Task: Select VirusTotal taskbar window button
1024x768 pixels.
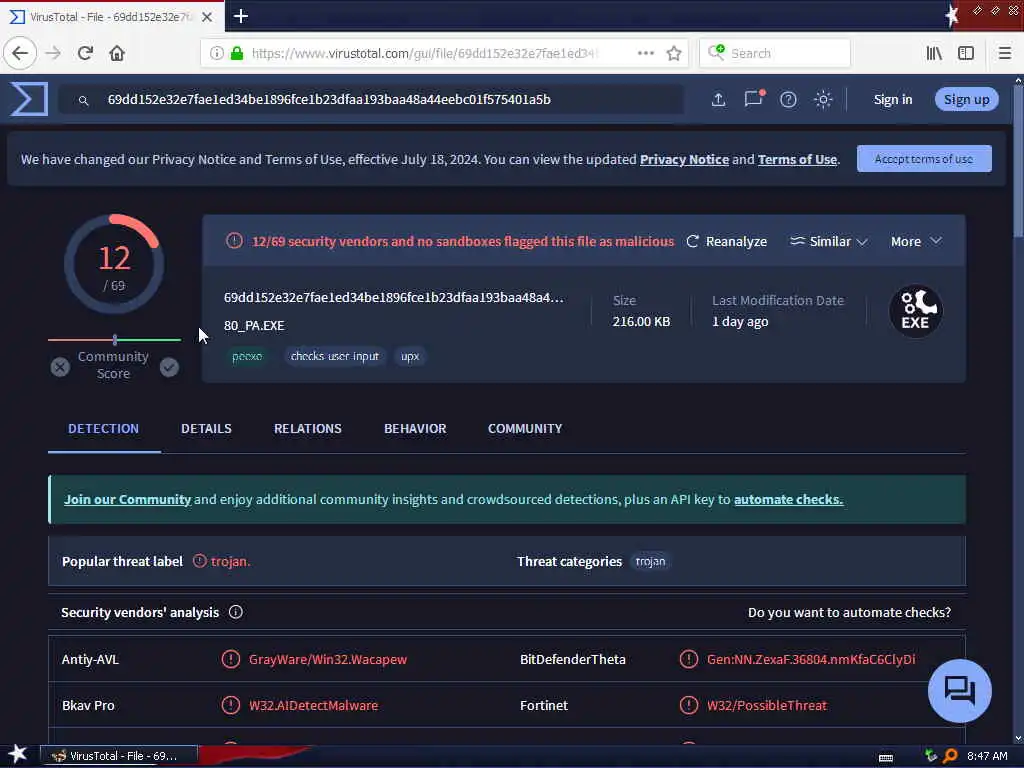Action: click(x=119, y=756)
